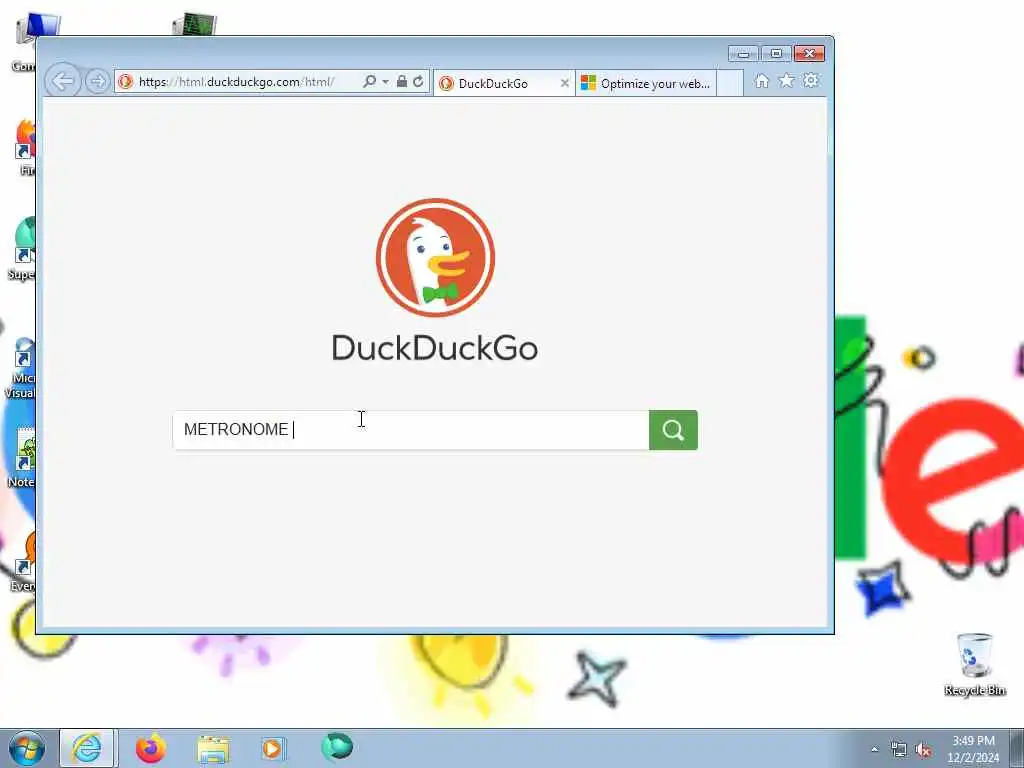
Task: Open File Explorer from the taskbar
Action: (x=213, y=749)
